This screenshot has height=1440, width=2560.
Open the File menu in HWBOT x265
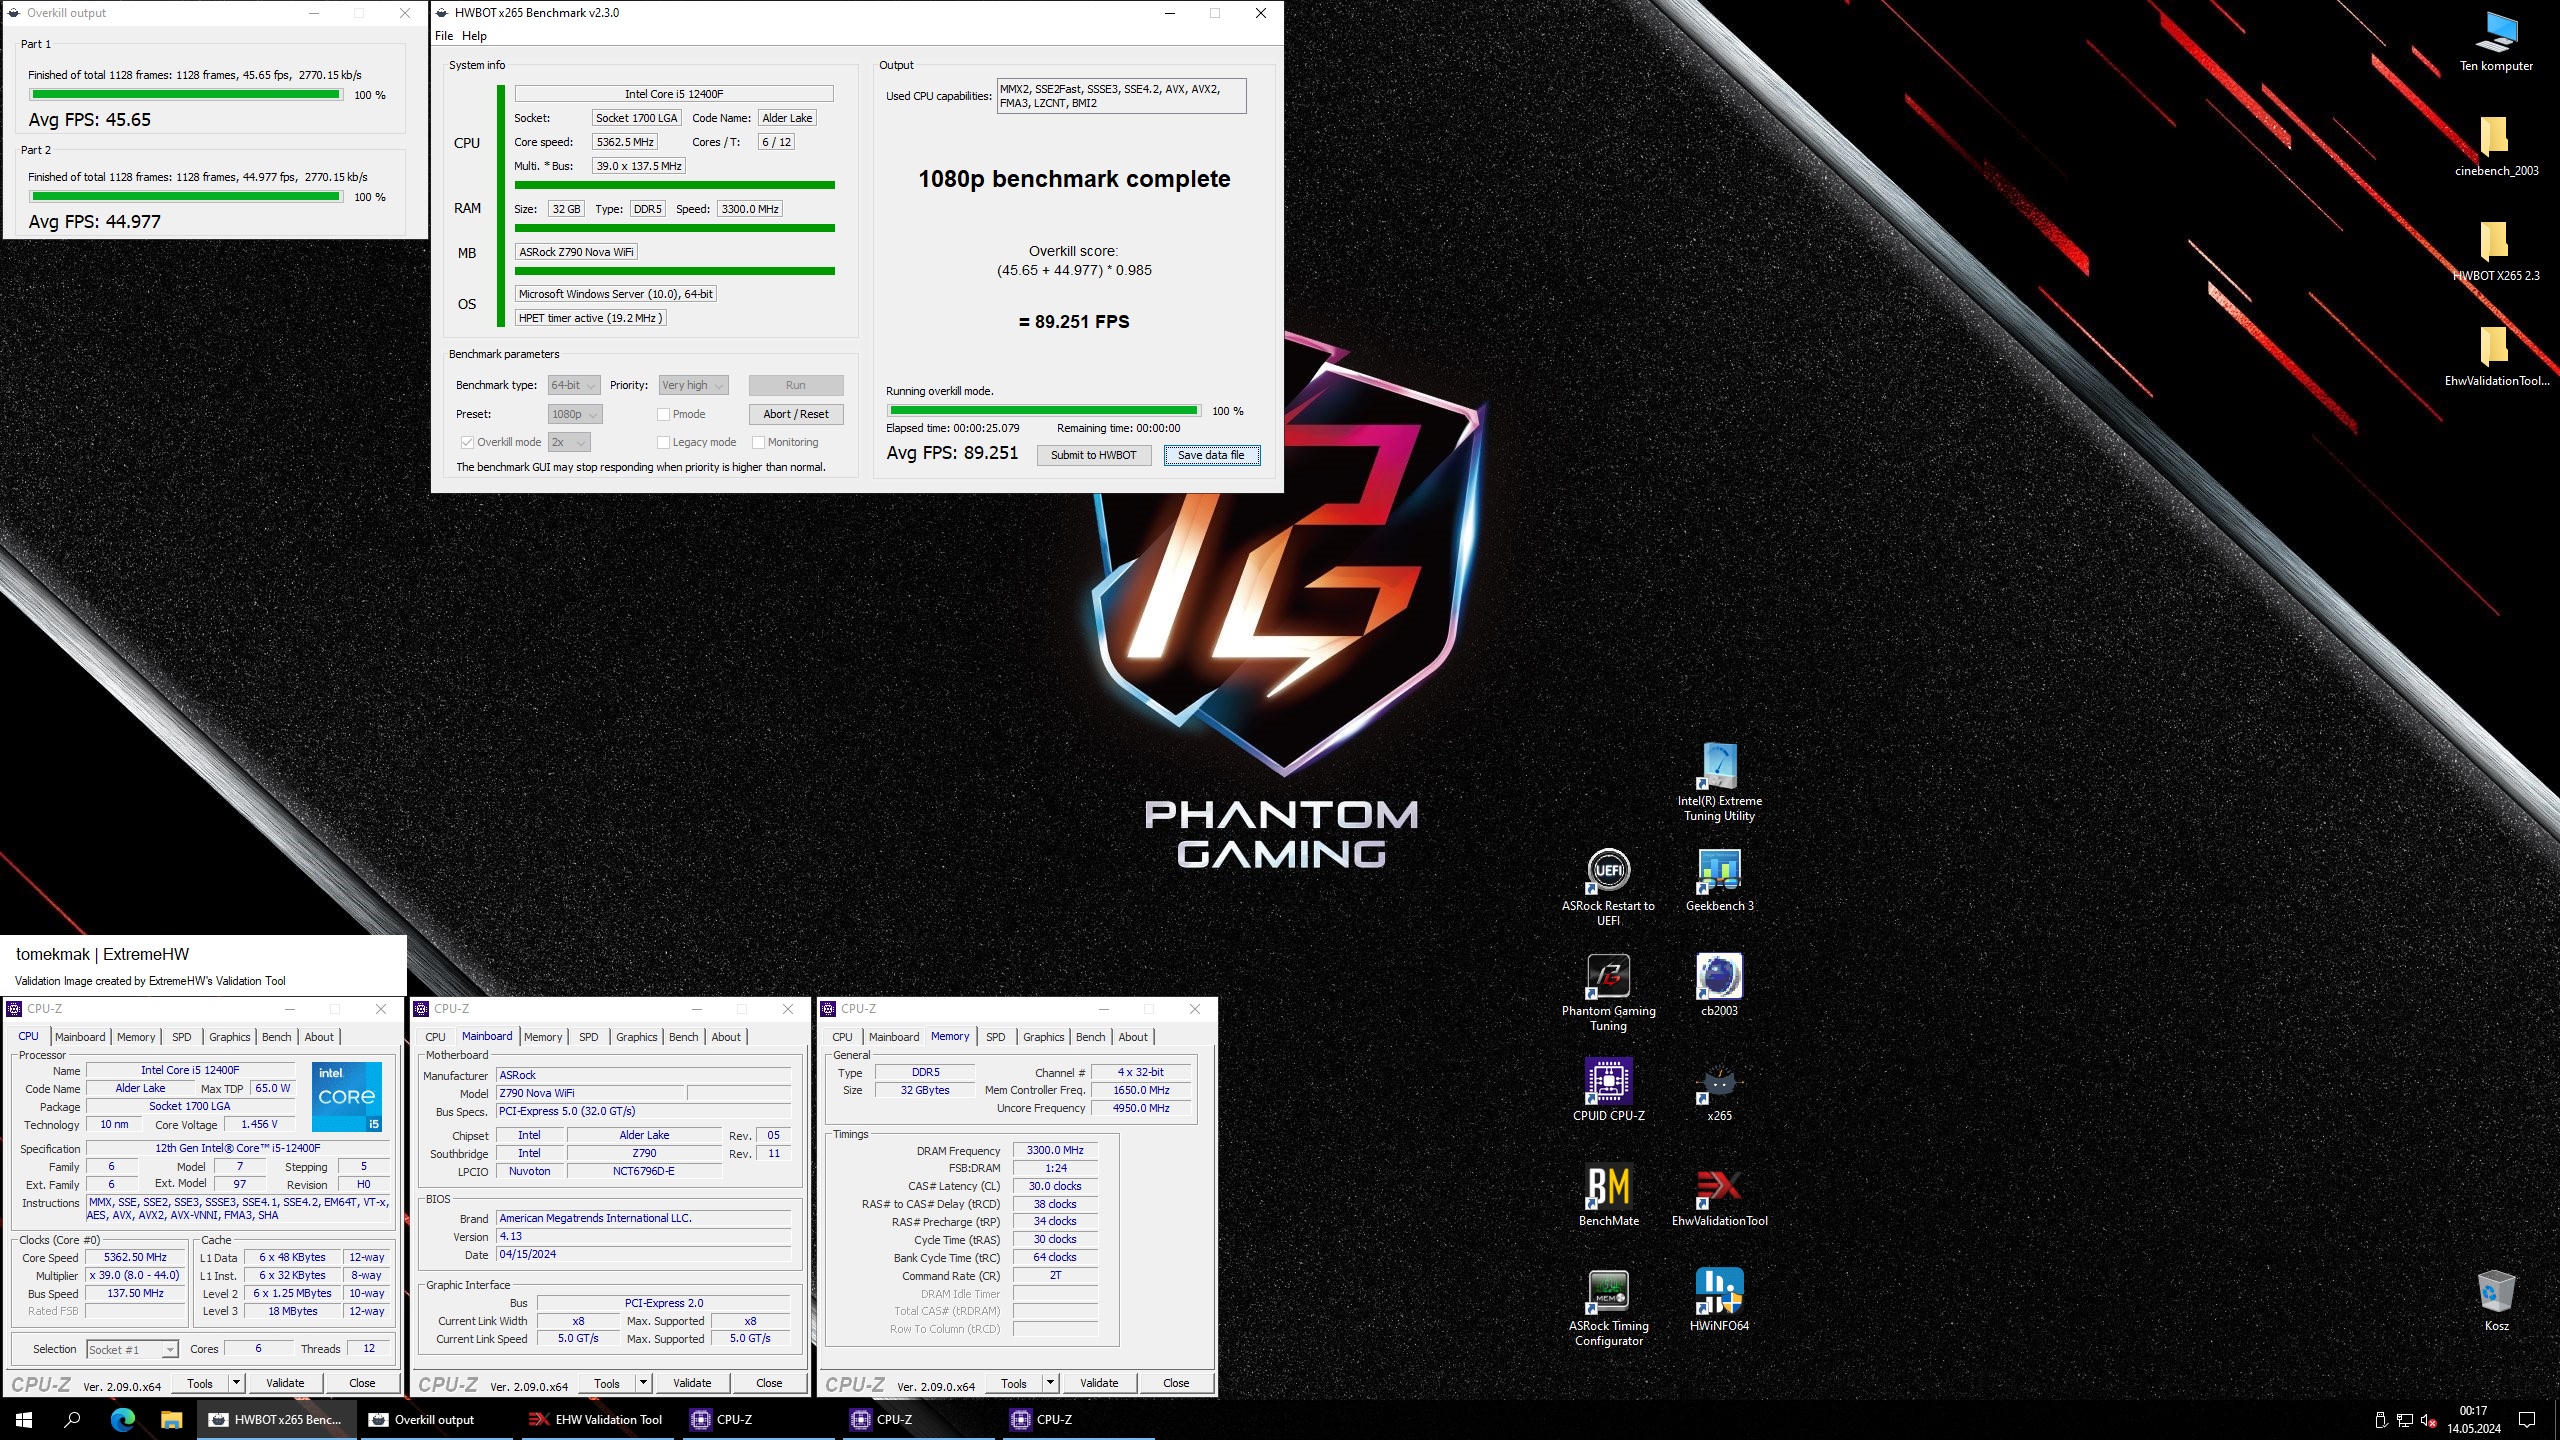(x=444, y=36)
